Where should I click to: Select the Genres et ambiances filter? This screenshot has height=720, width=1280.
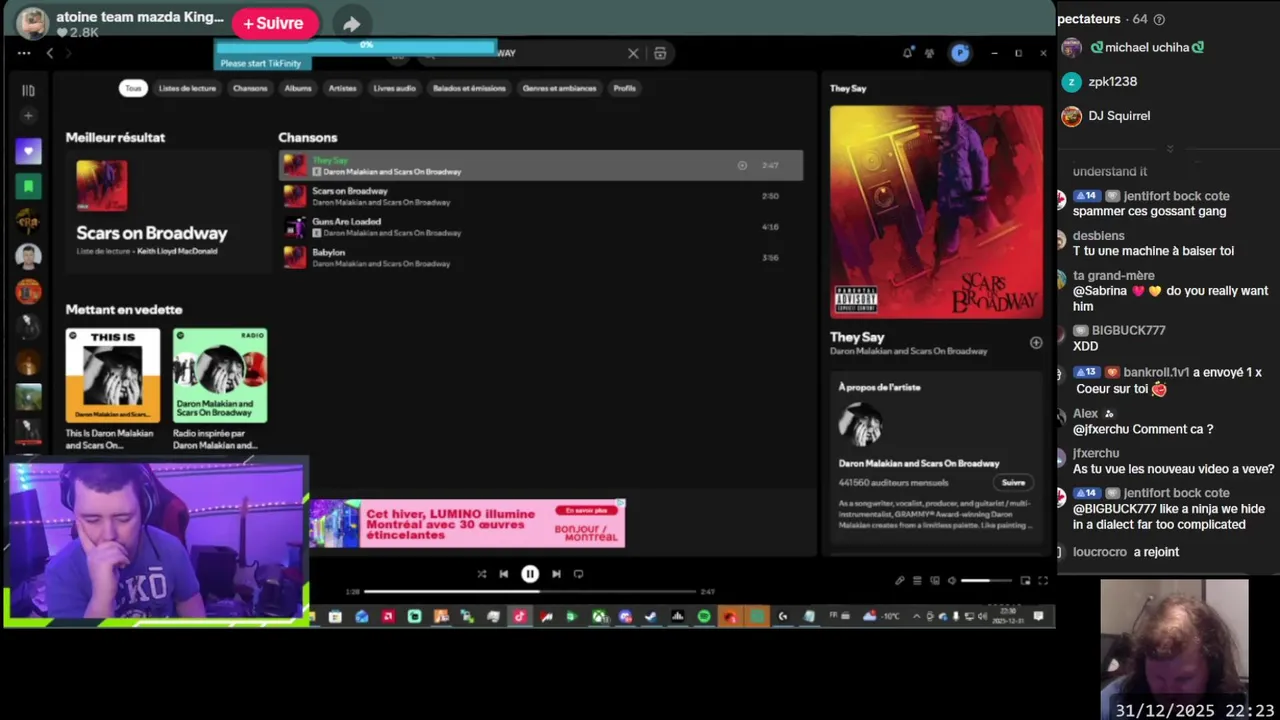(559, 88)
